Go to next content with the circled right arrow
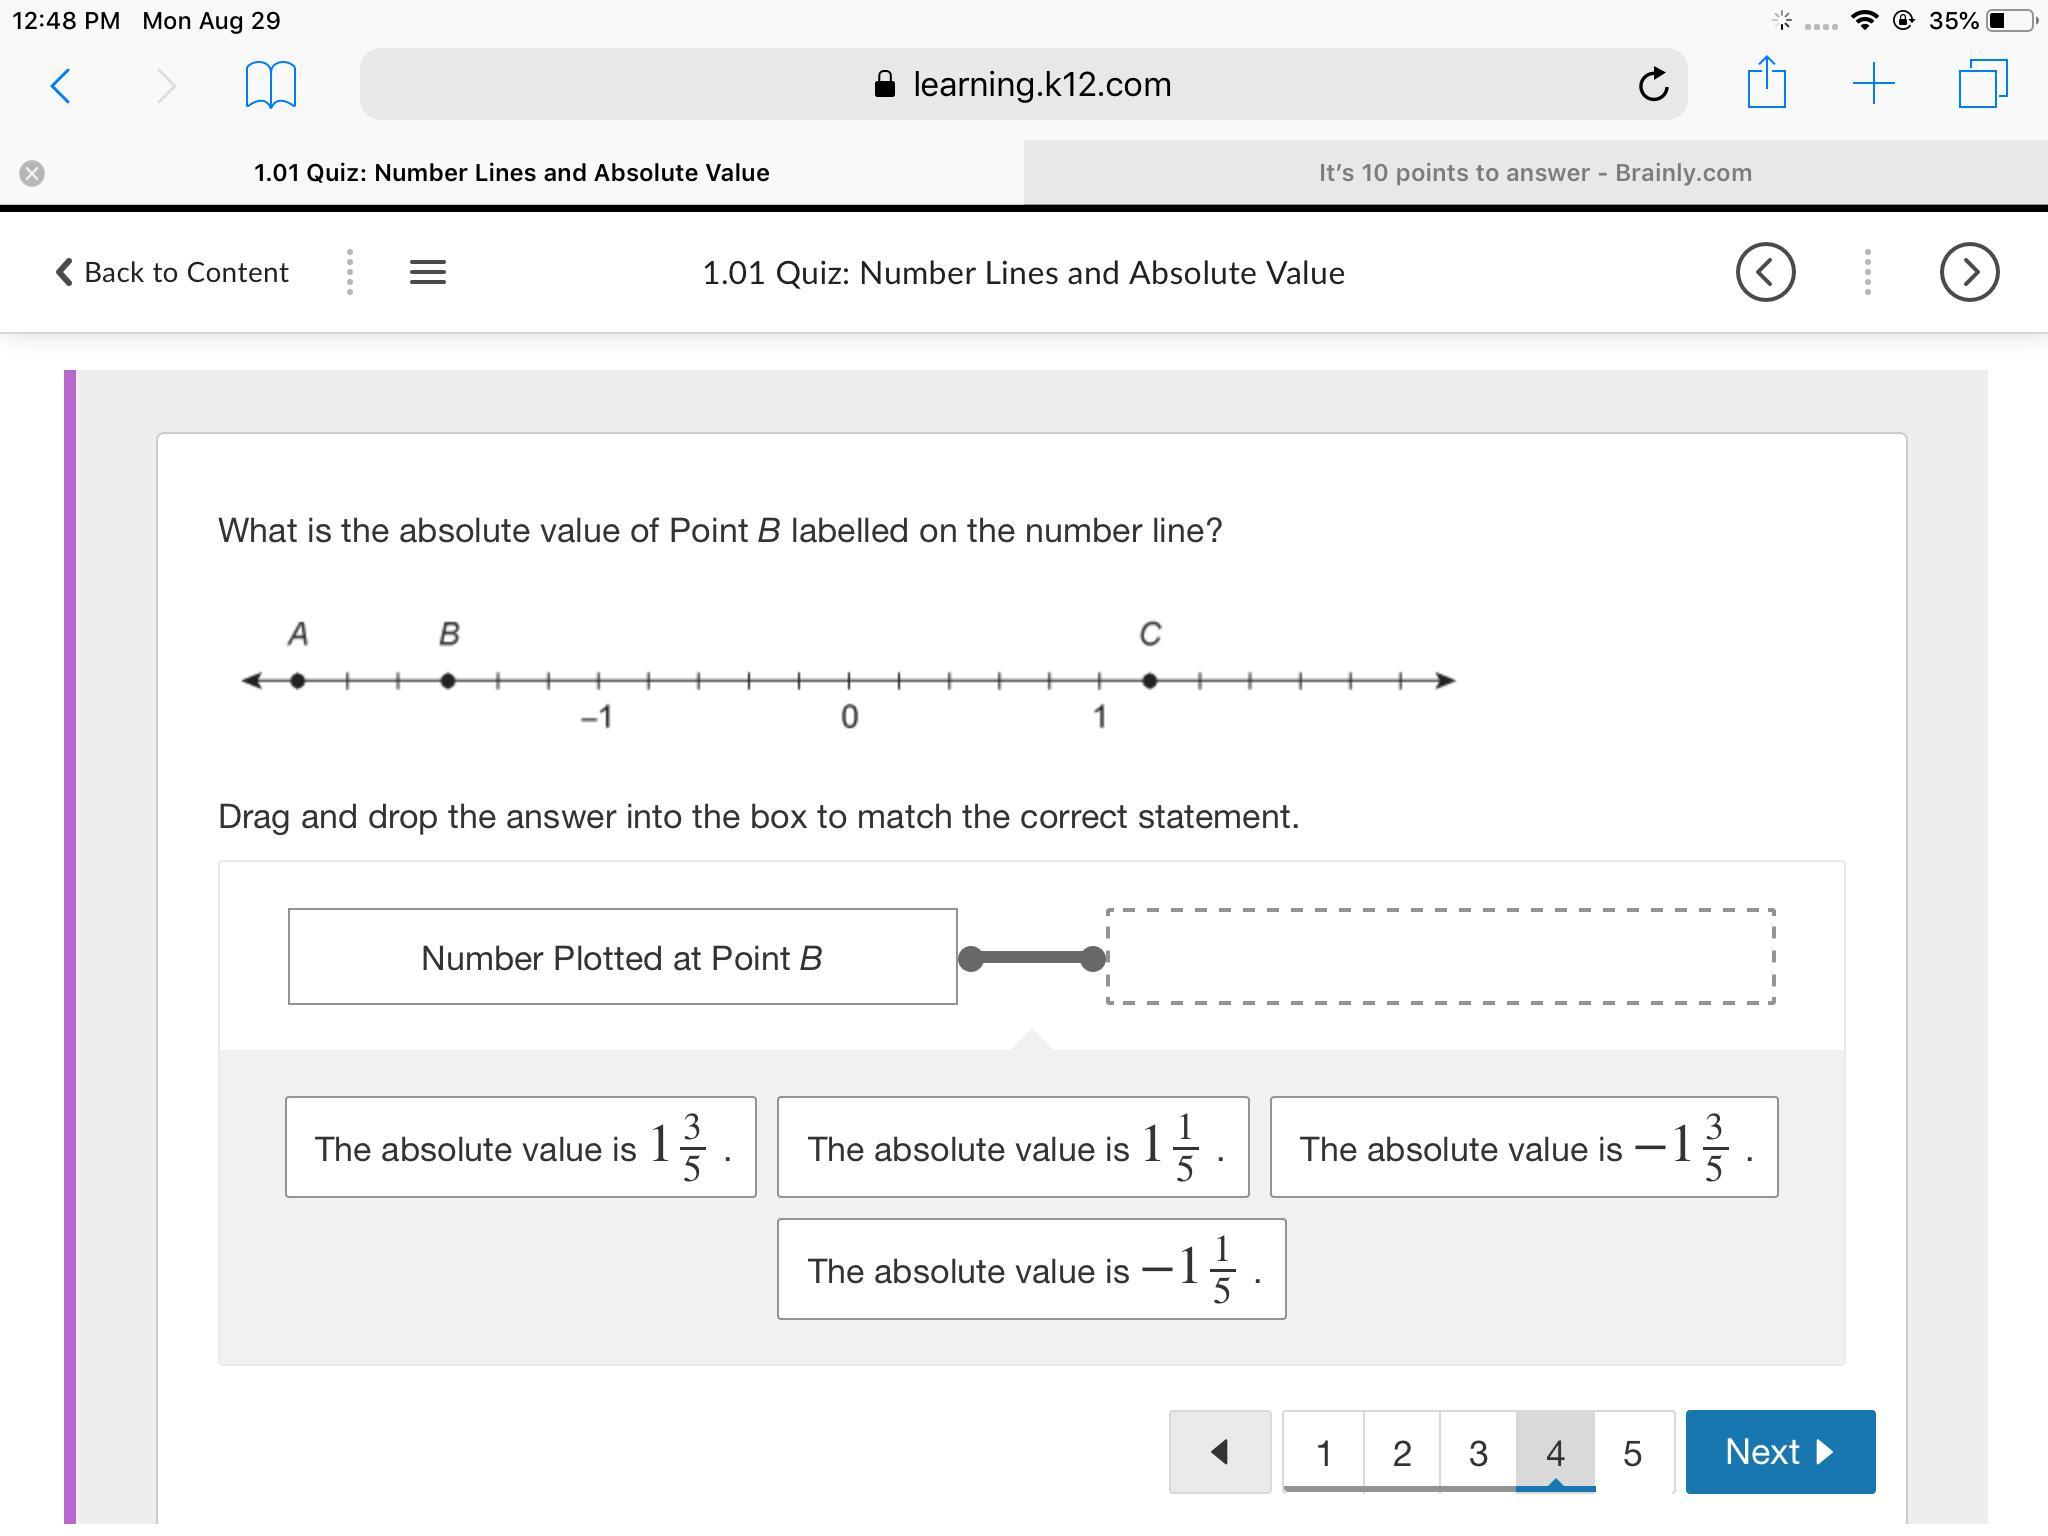The image size is (2048, 1536). [x=1969, y=272]
